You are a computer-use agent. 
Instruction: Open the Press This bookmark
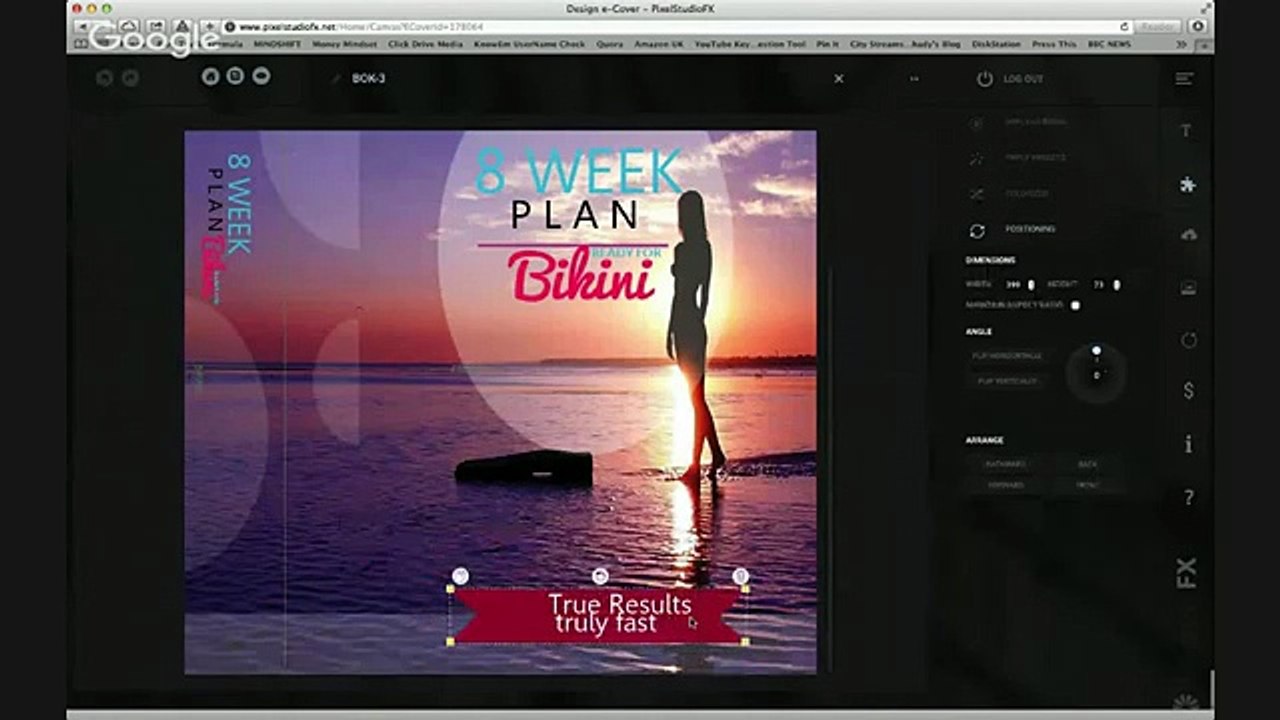point(1054,45)
